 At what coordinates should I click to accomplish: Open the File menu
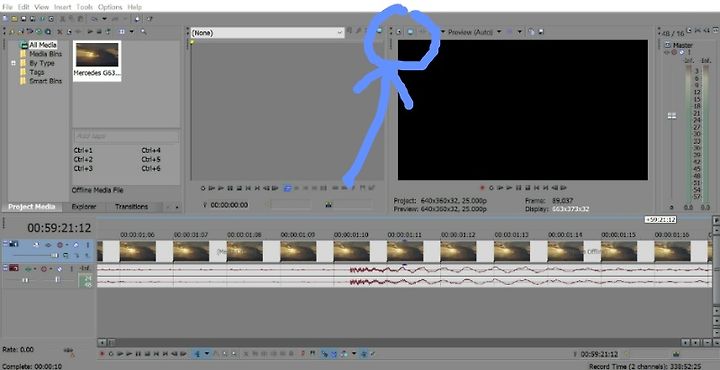pyautogui.click(x=7, y=7)
